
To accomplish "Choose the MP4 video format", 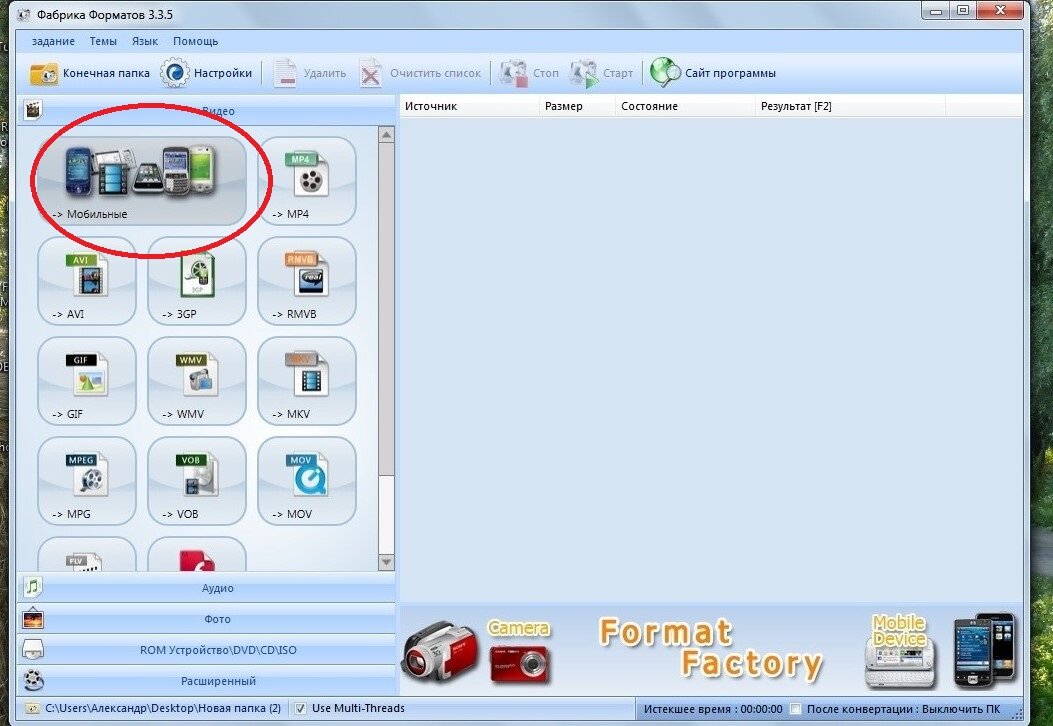I will point(307,181).
